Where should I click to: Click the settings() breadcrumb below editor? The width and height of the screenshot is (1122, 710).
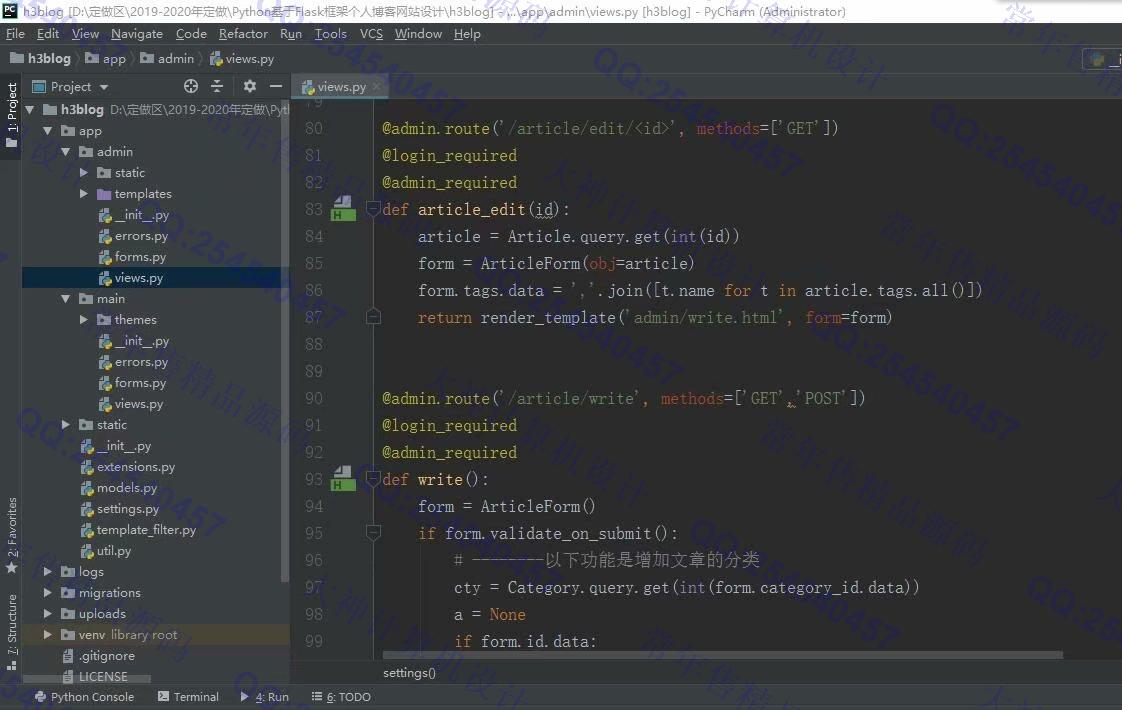point(409,673)
